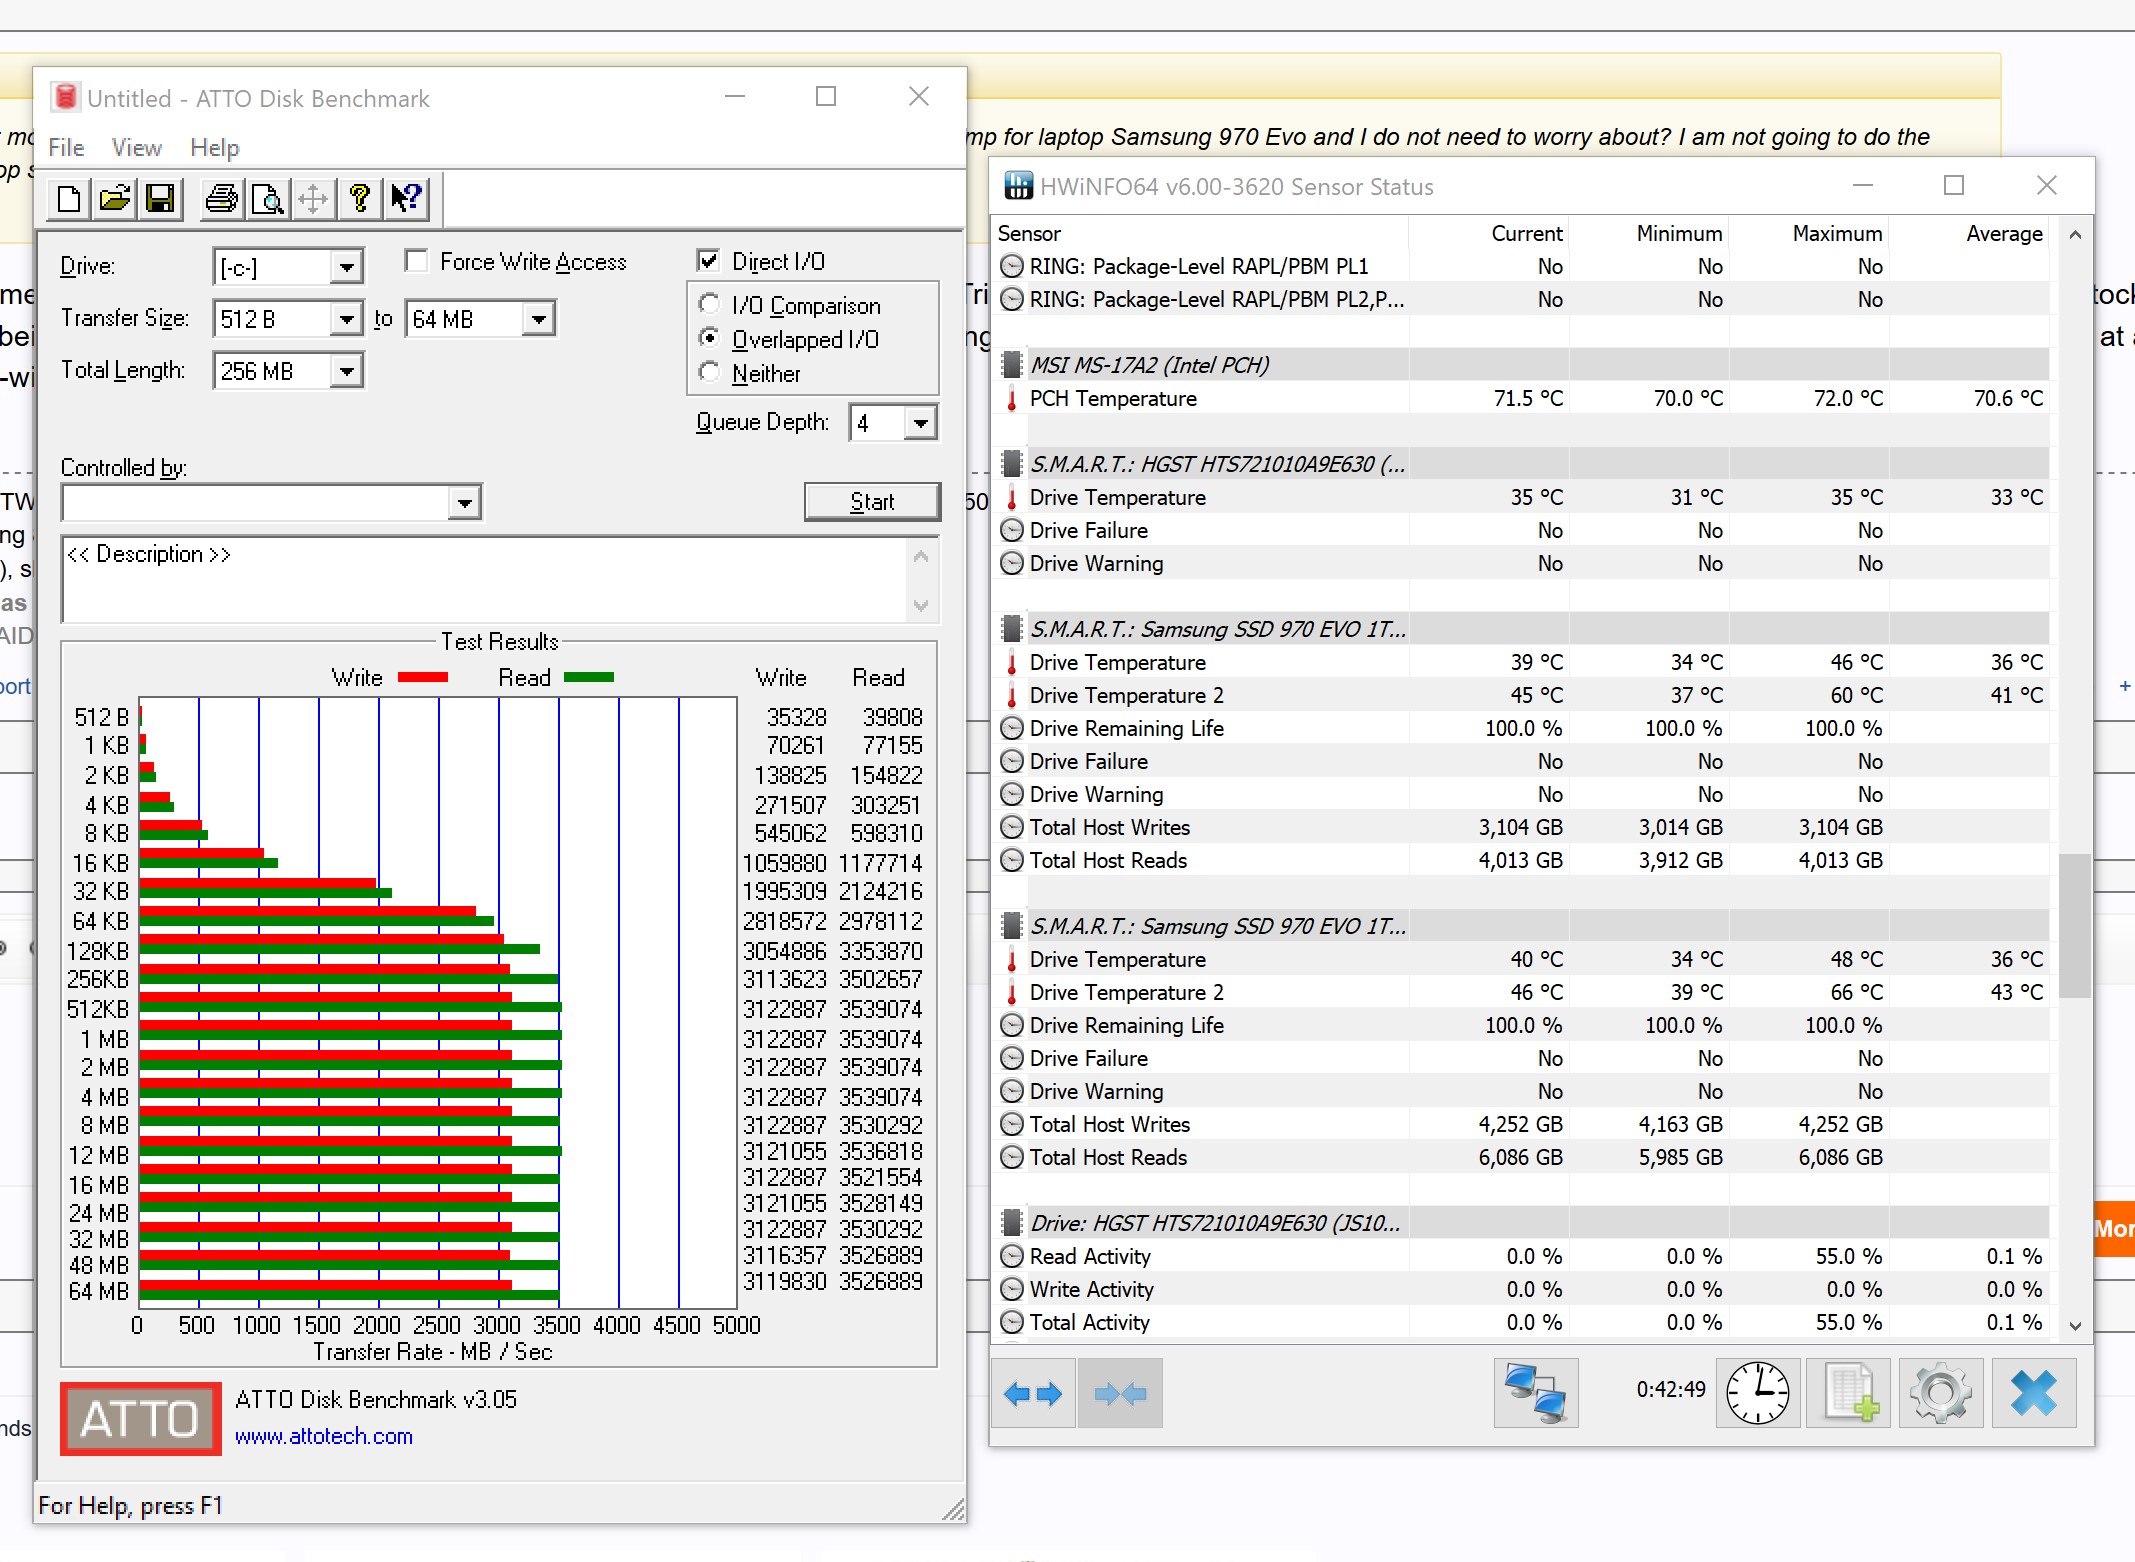Screen dimensions: 2135x1562
Task: Click the S.M.A.R.T.: HGST HTS721010A9E630 group row
Action: click(x=1521, y=464)
